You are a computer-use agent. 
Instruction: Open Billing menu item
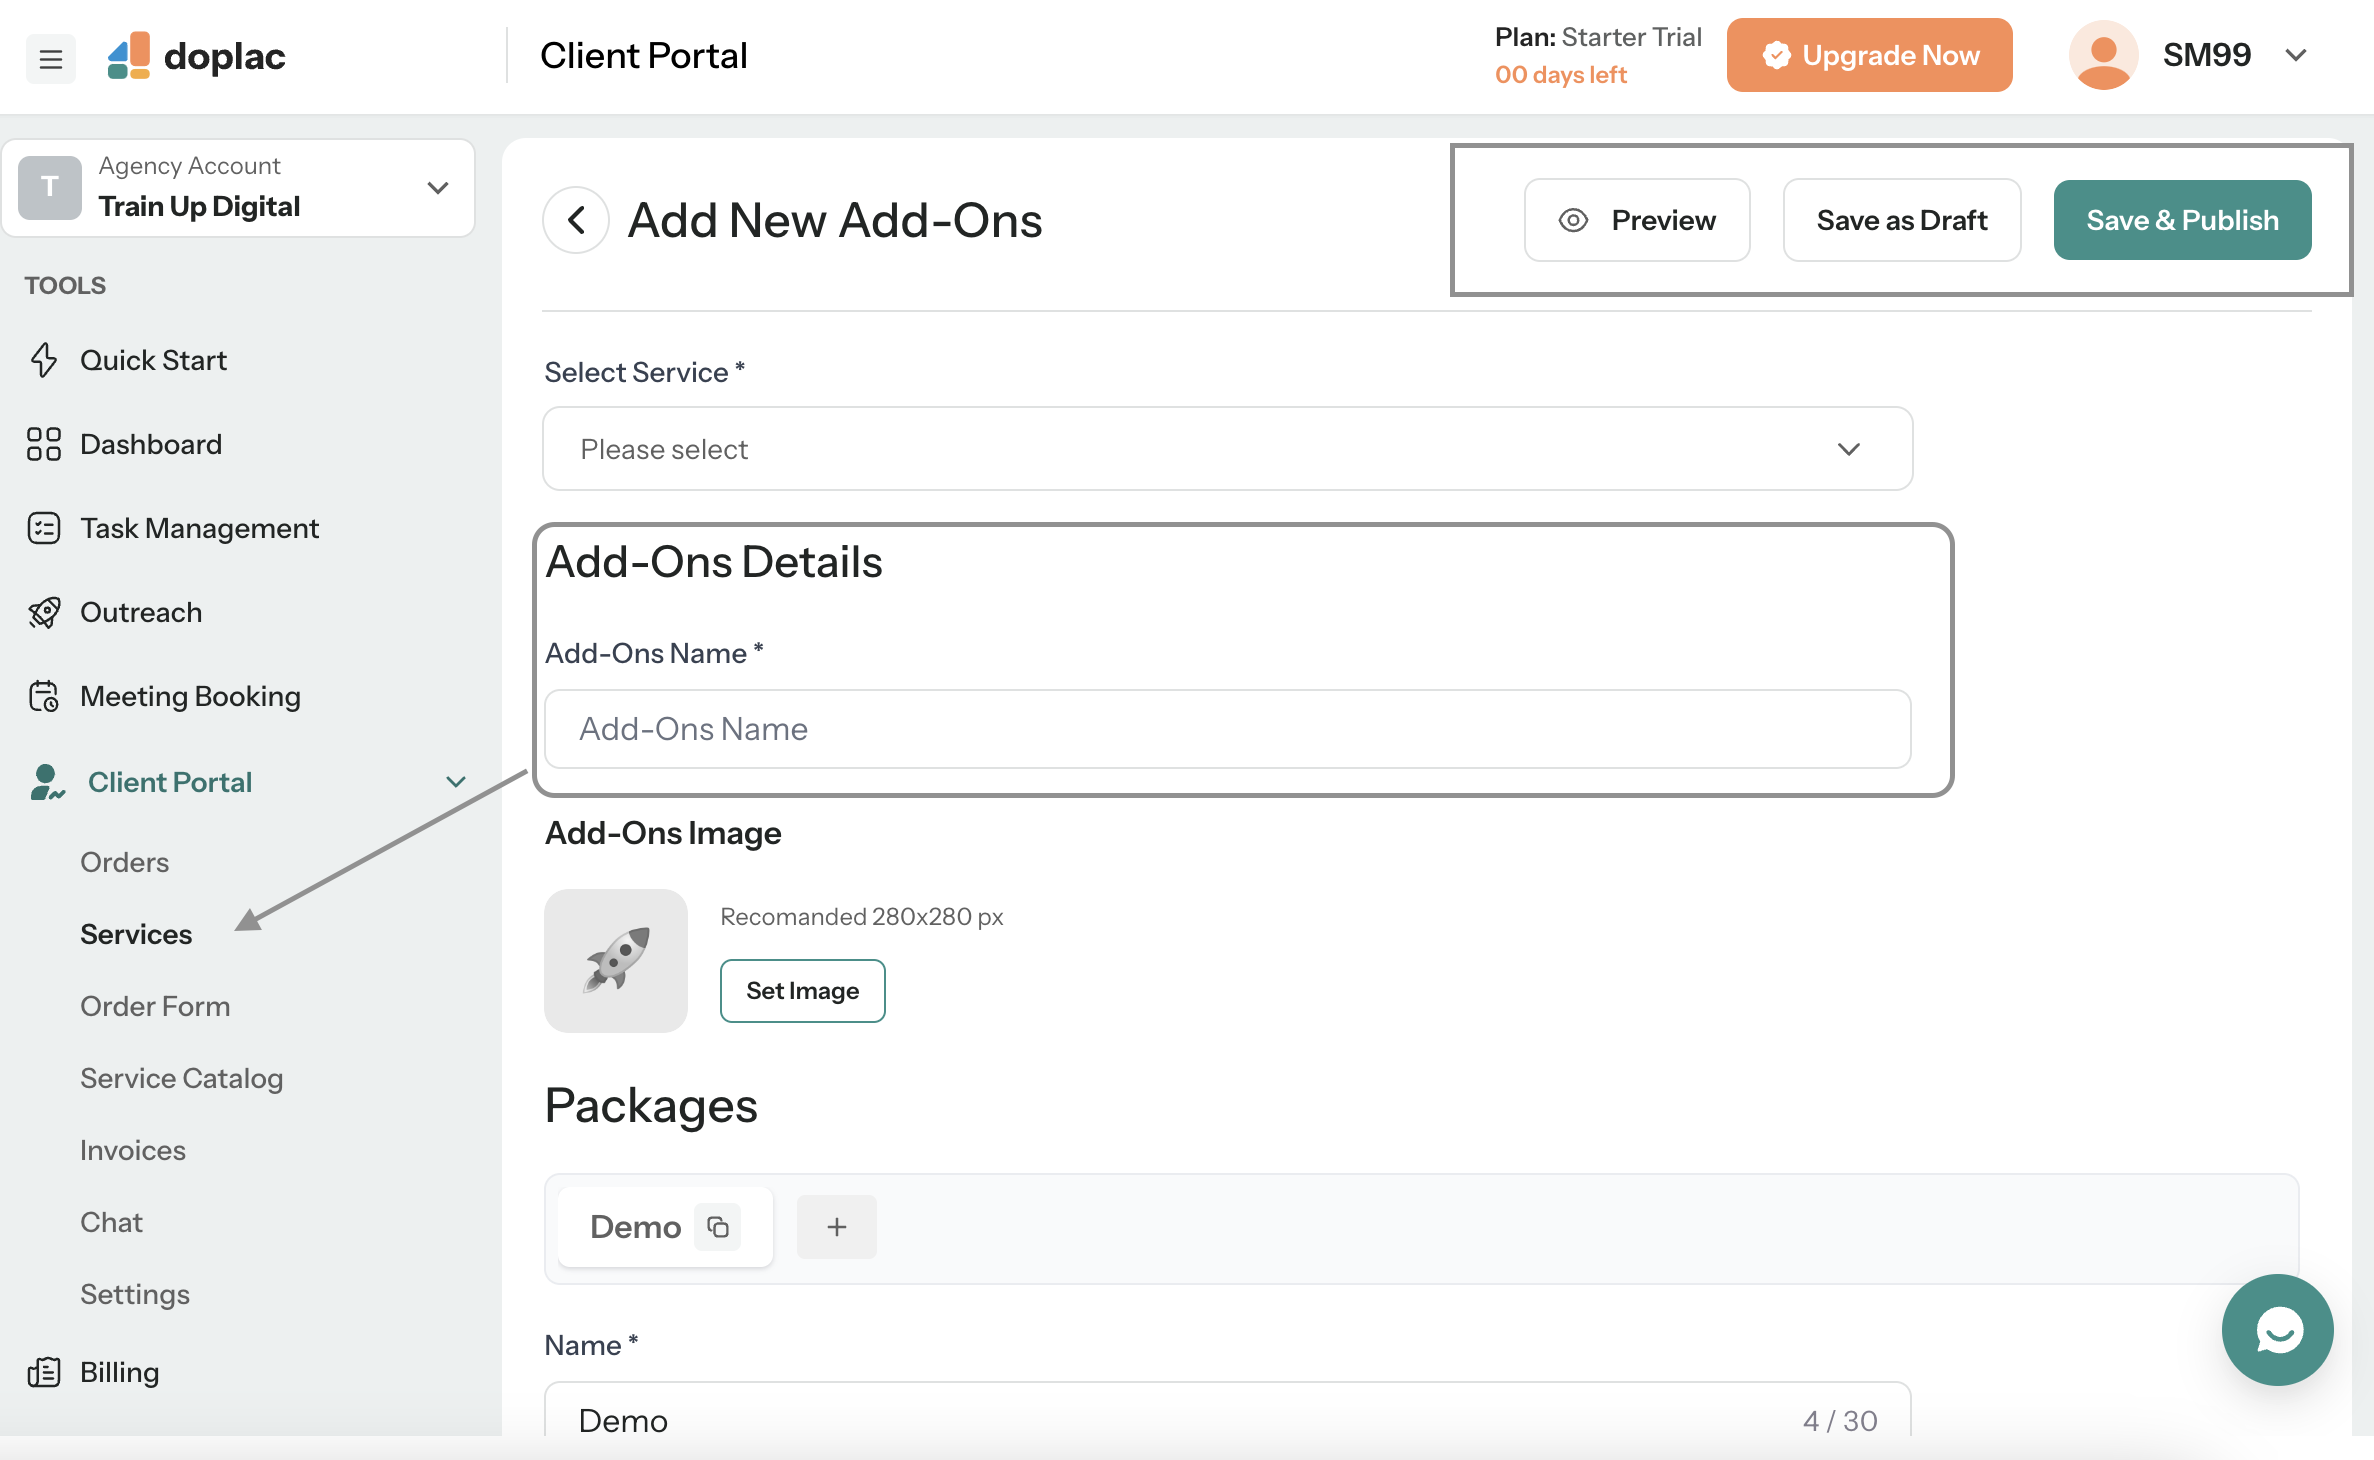click(x=119, y=1372)
